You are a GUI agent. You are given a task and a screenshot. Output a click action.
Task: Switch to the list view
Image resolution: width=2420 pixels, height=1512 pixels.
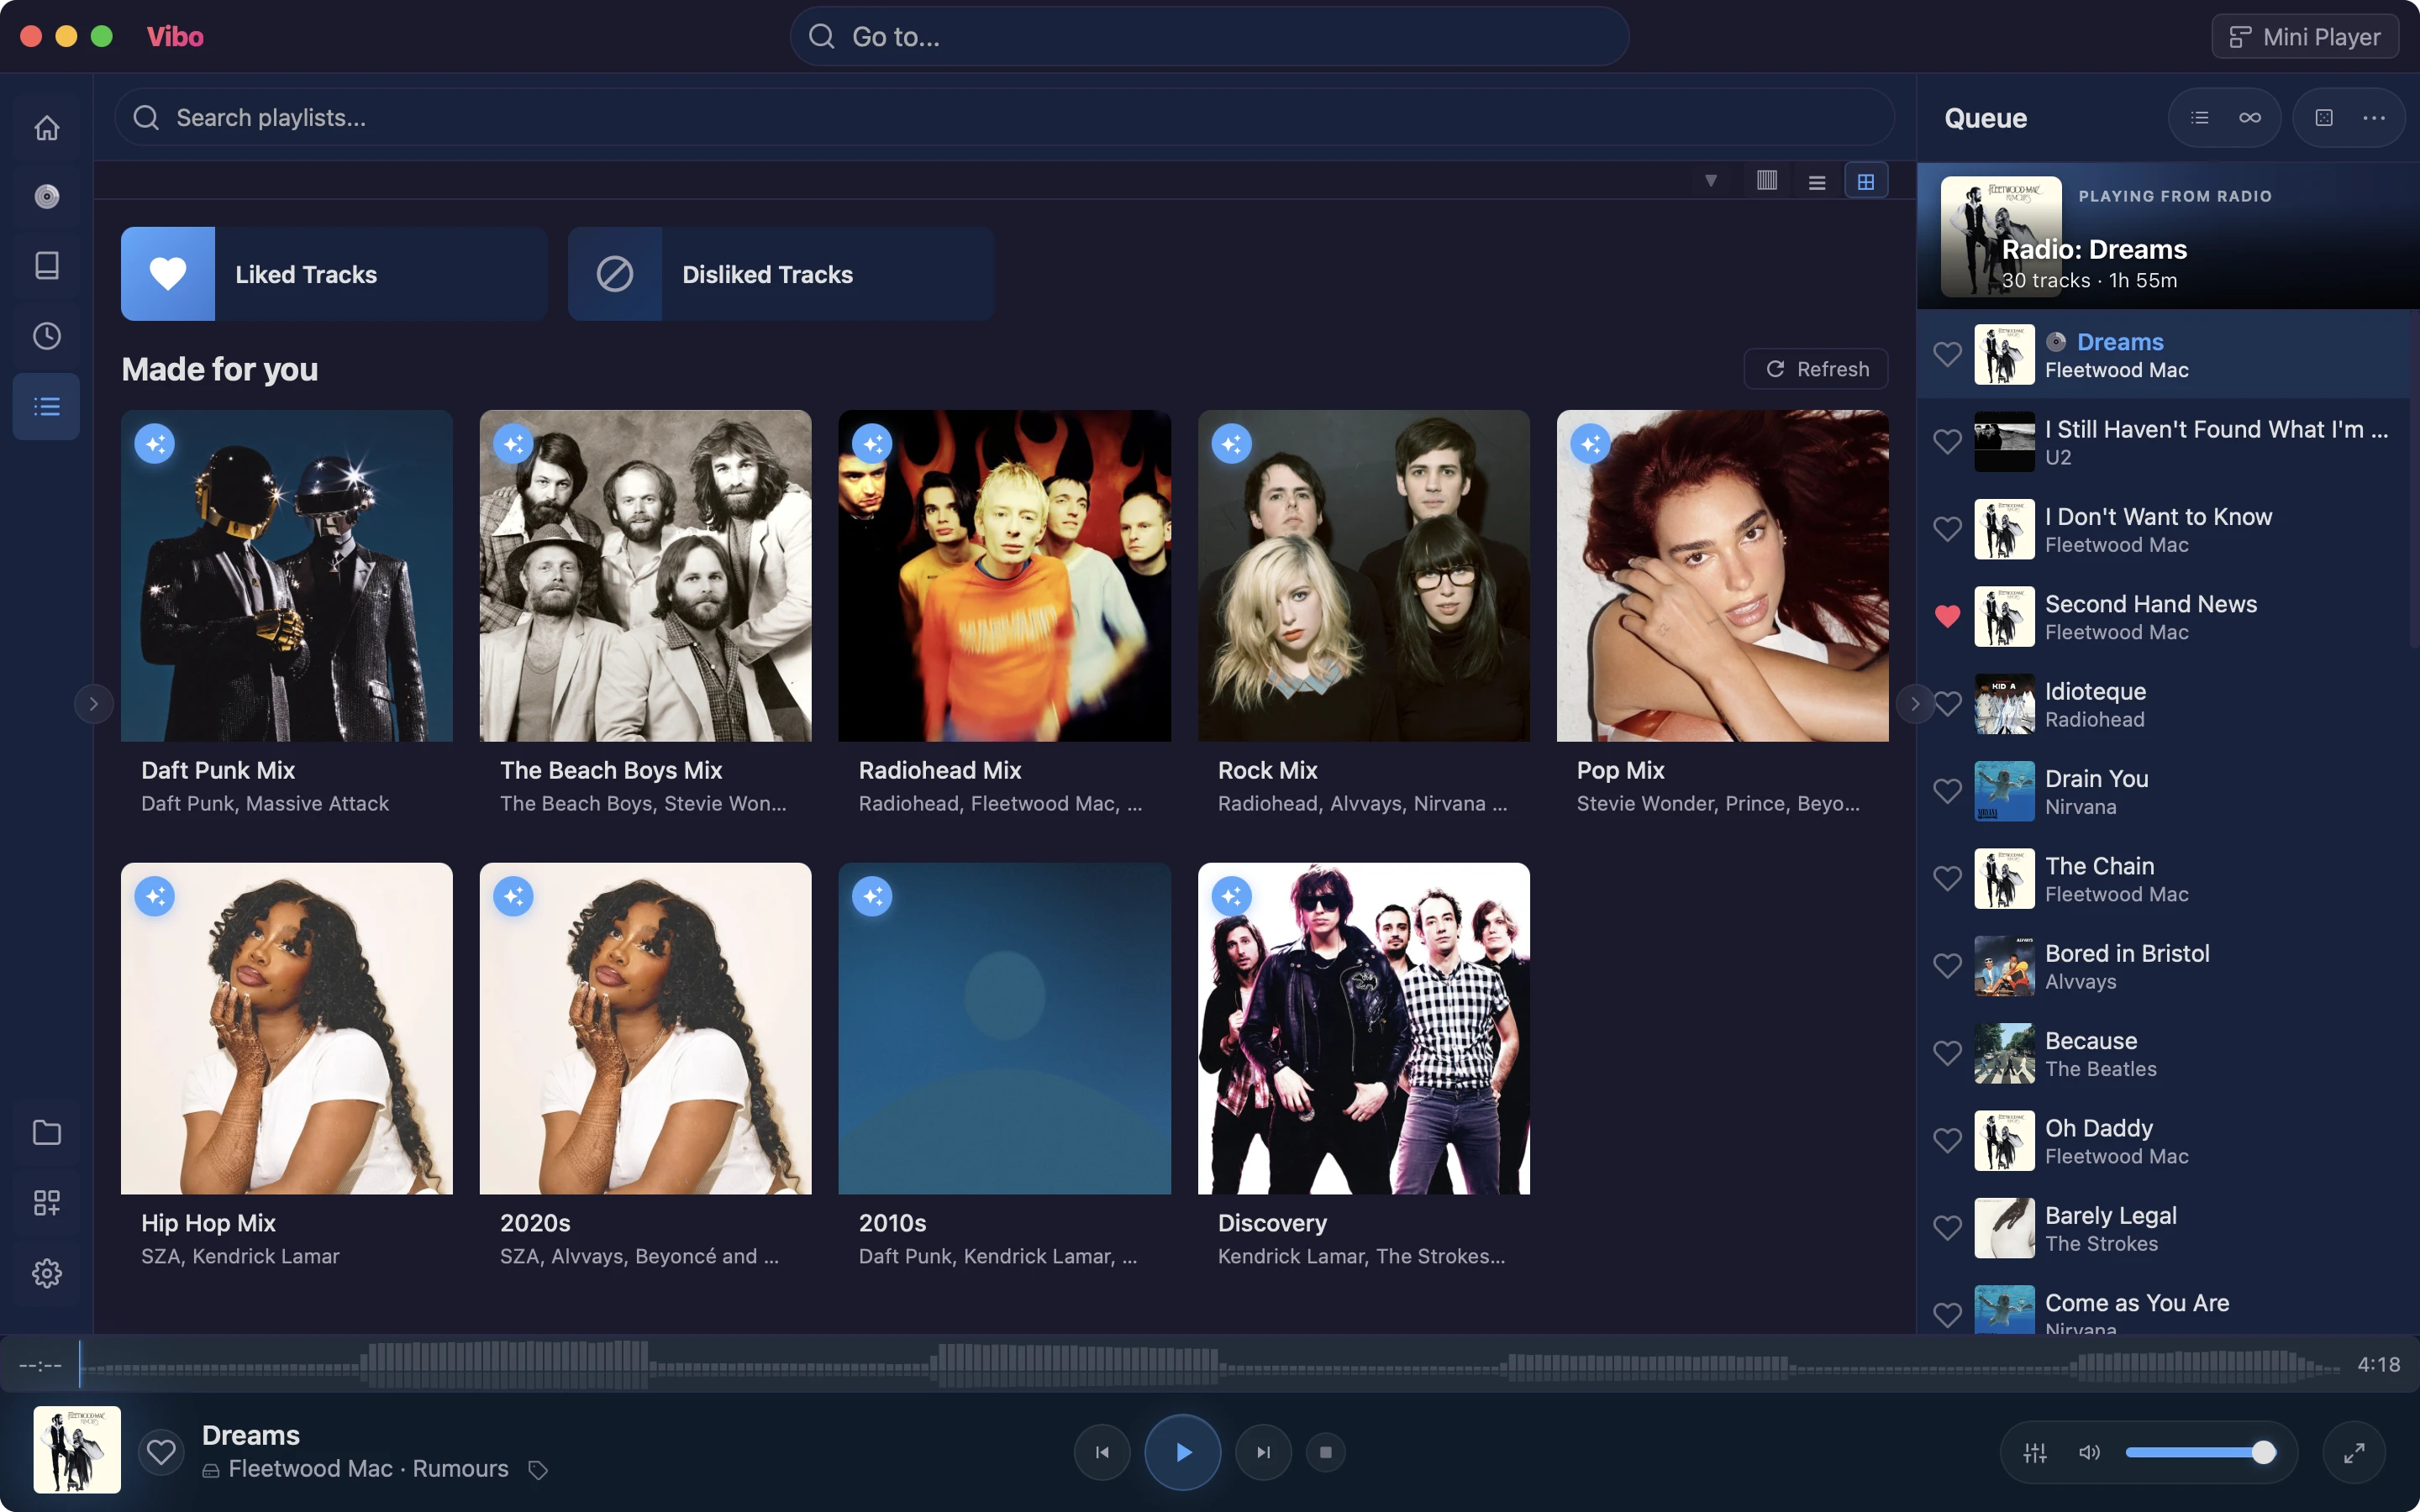click(1817, 181)
